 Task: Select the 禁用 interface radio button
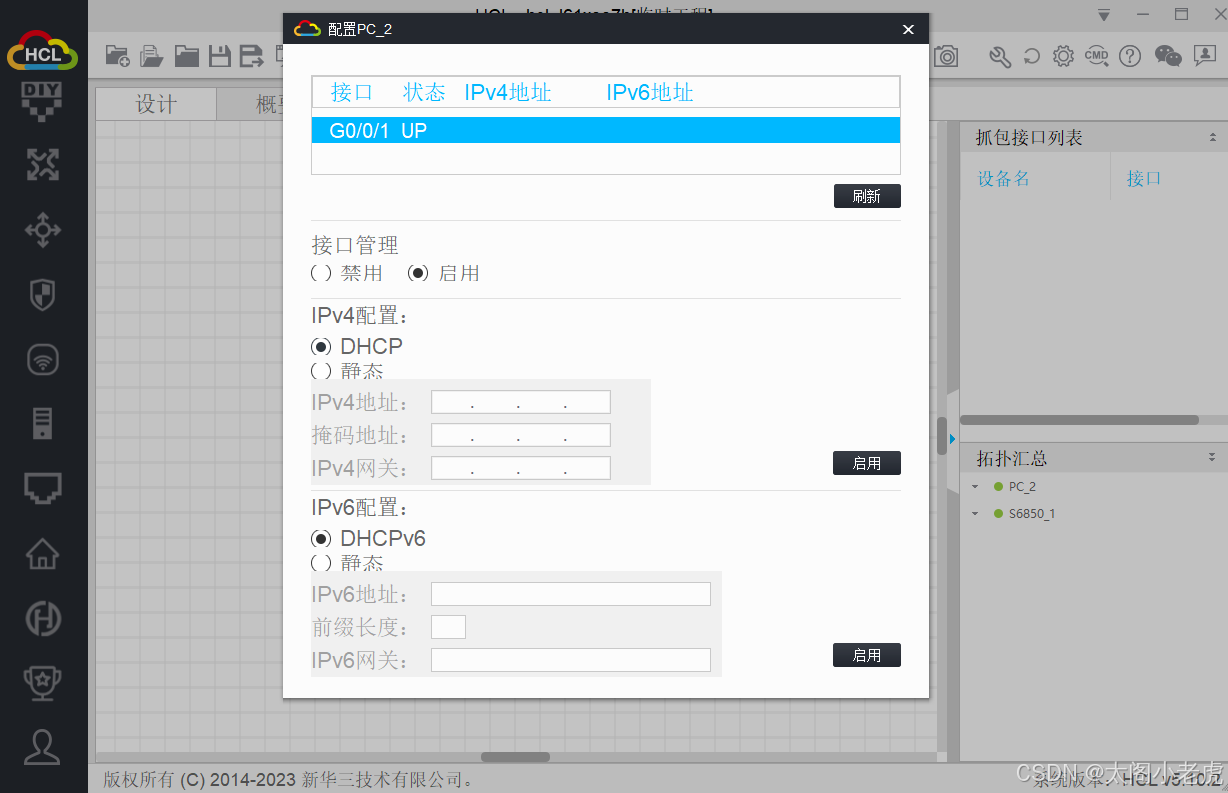pos(321,273)
